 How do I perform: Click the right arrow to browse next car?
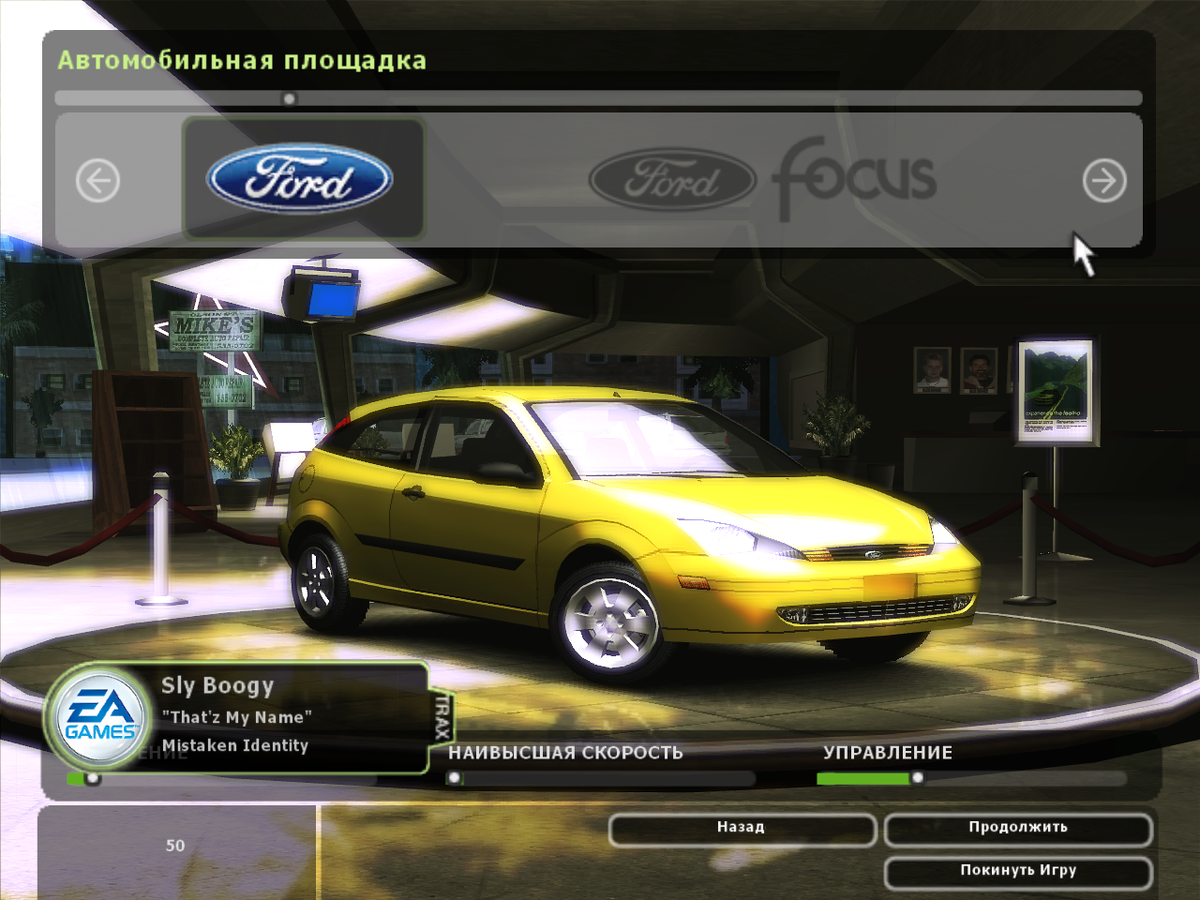pyautogui.click(x=1104, y=181)
